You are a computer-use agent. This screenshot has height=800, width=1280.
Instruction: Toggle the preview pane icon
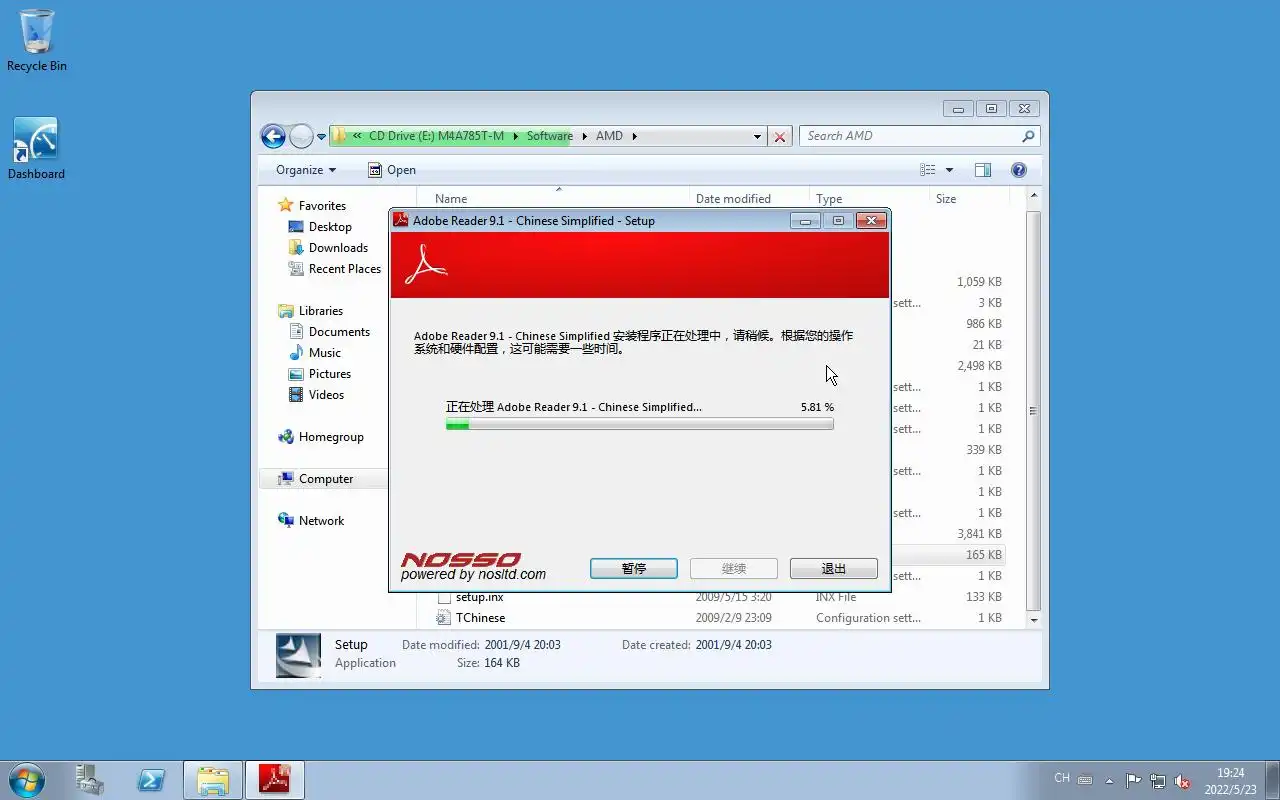[983, 170]
